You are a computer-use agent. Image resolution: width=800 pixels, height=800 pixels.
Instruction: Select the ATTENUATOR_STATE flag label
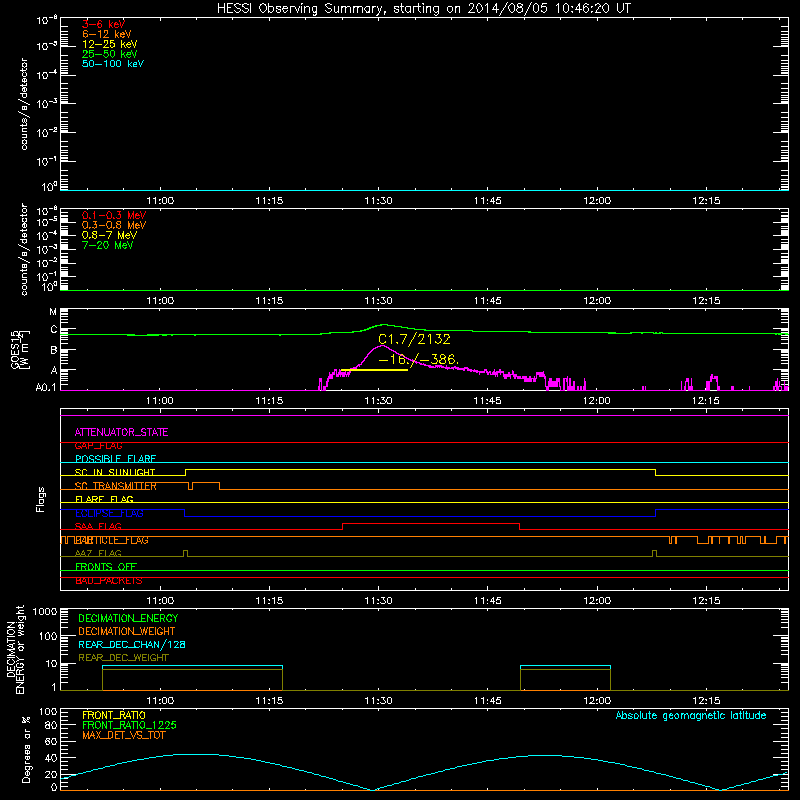click(x=121, y=432)
